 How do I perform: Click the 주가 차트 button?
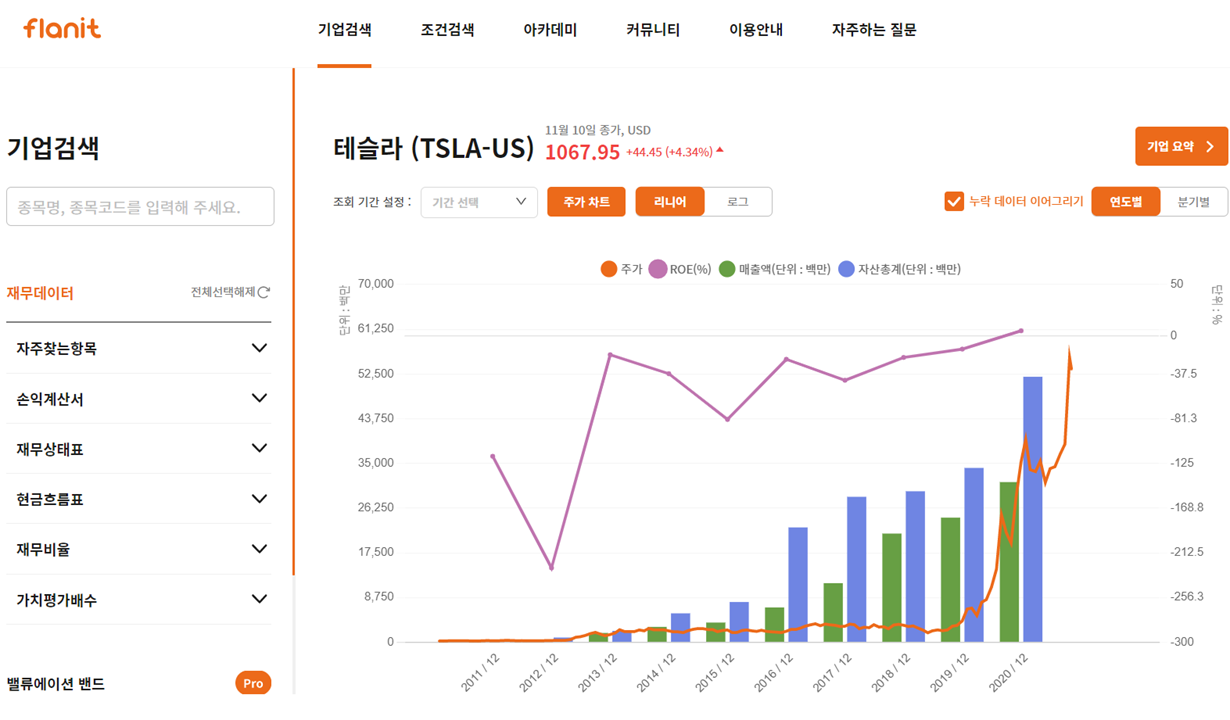point(586,201)
